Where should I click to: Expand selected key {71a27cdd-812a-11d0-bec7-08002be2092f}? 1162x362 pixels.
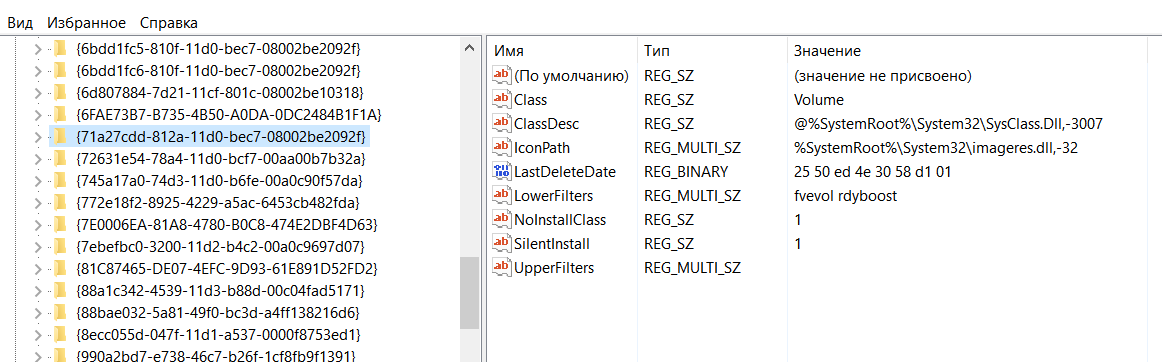(38, 136)
